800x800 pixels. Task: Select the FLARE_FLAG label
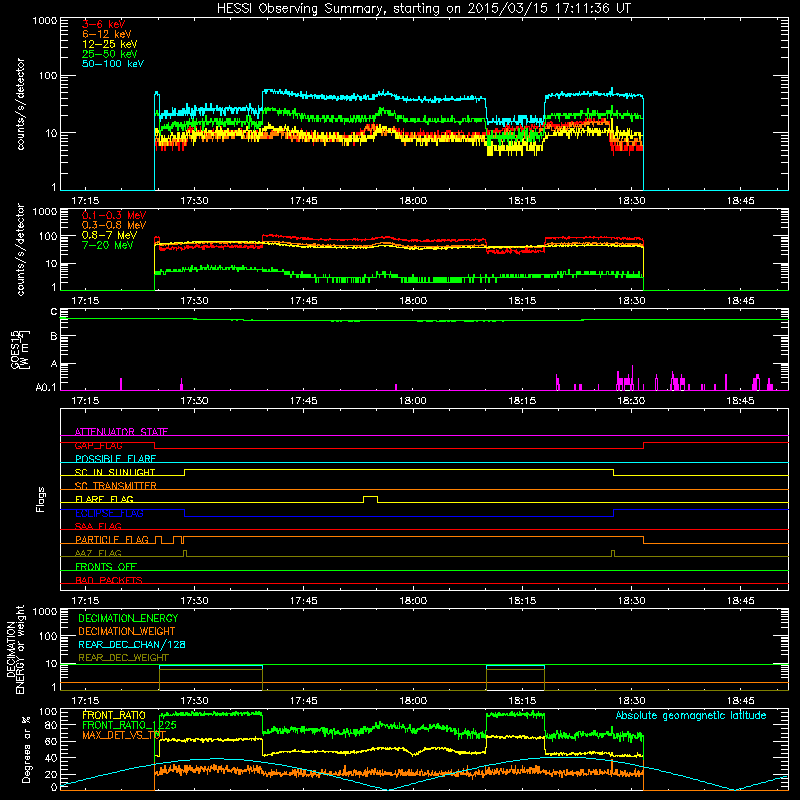coord(104,499)
